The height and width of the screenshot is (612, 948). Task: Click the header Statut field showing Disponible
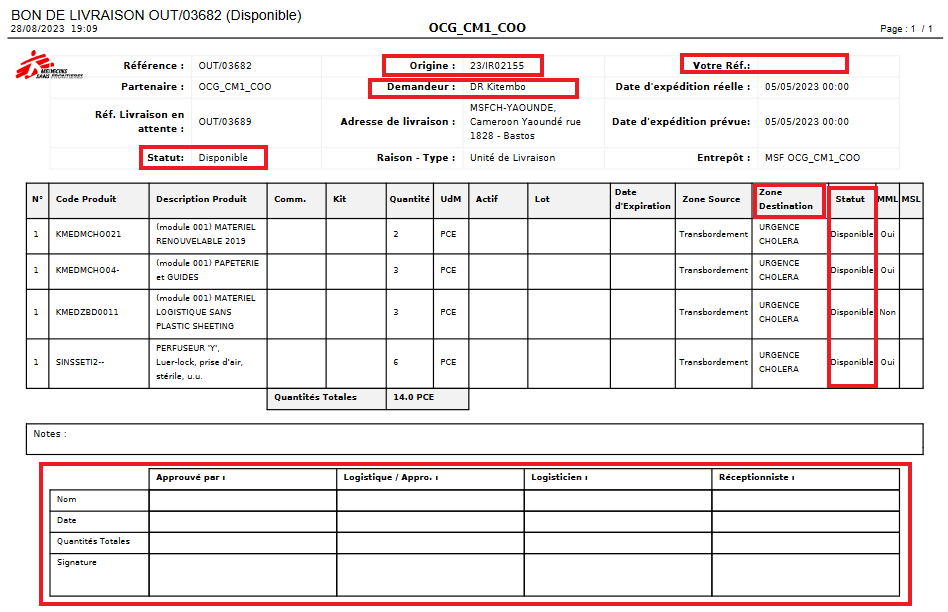click(223, 158)
